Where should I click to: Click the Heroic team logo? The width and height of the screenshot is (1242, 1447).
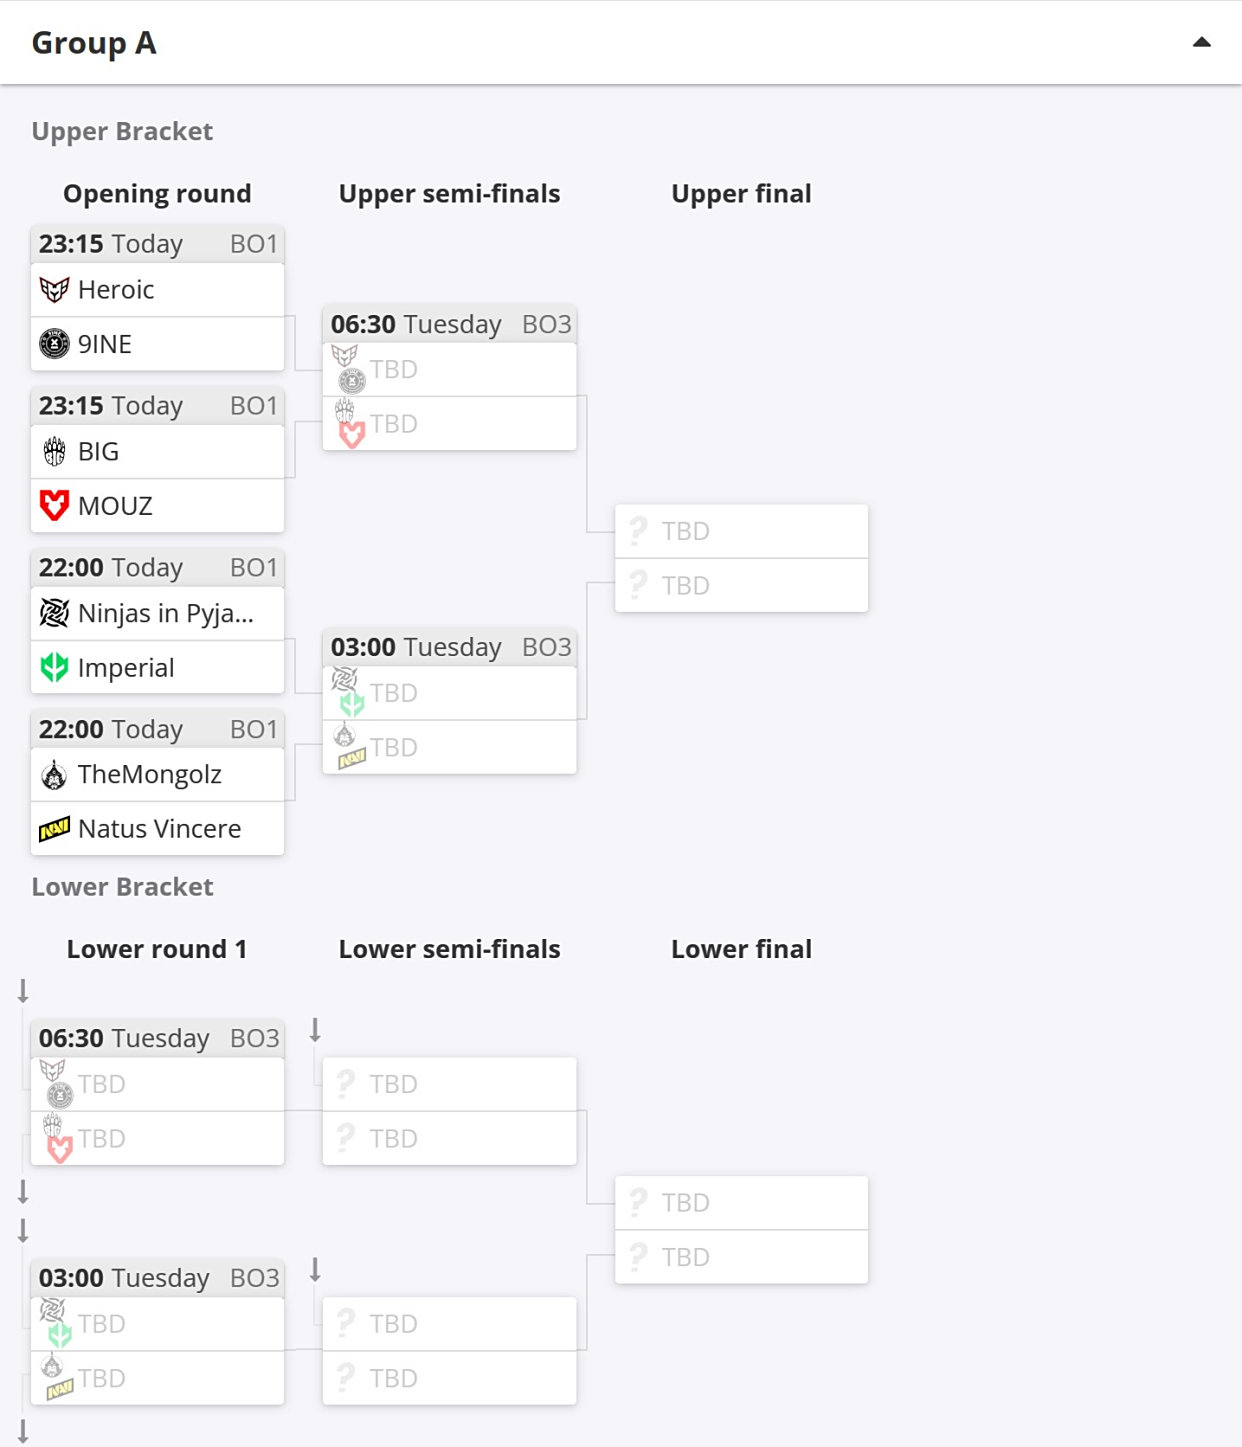(54, 290)
